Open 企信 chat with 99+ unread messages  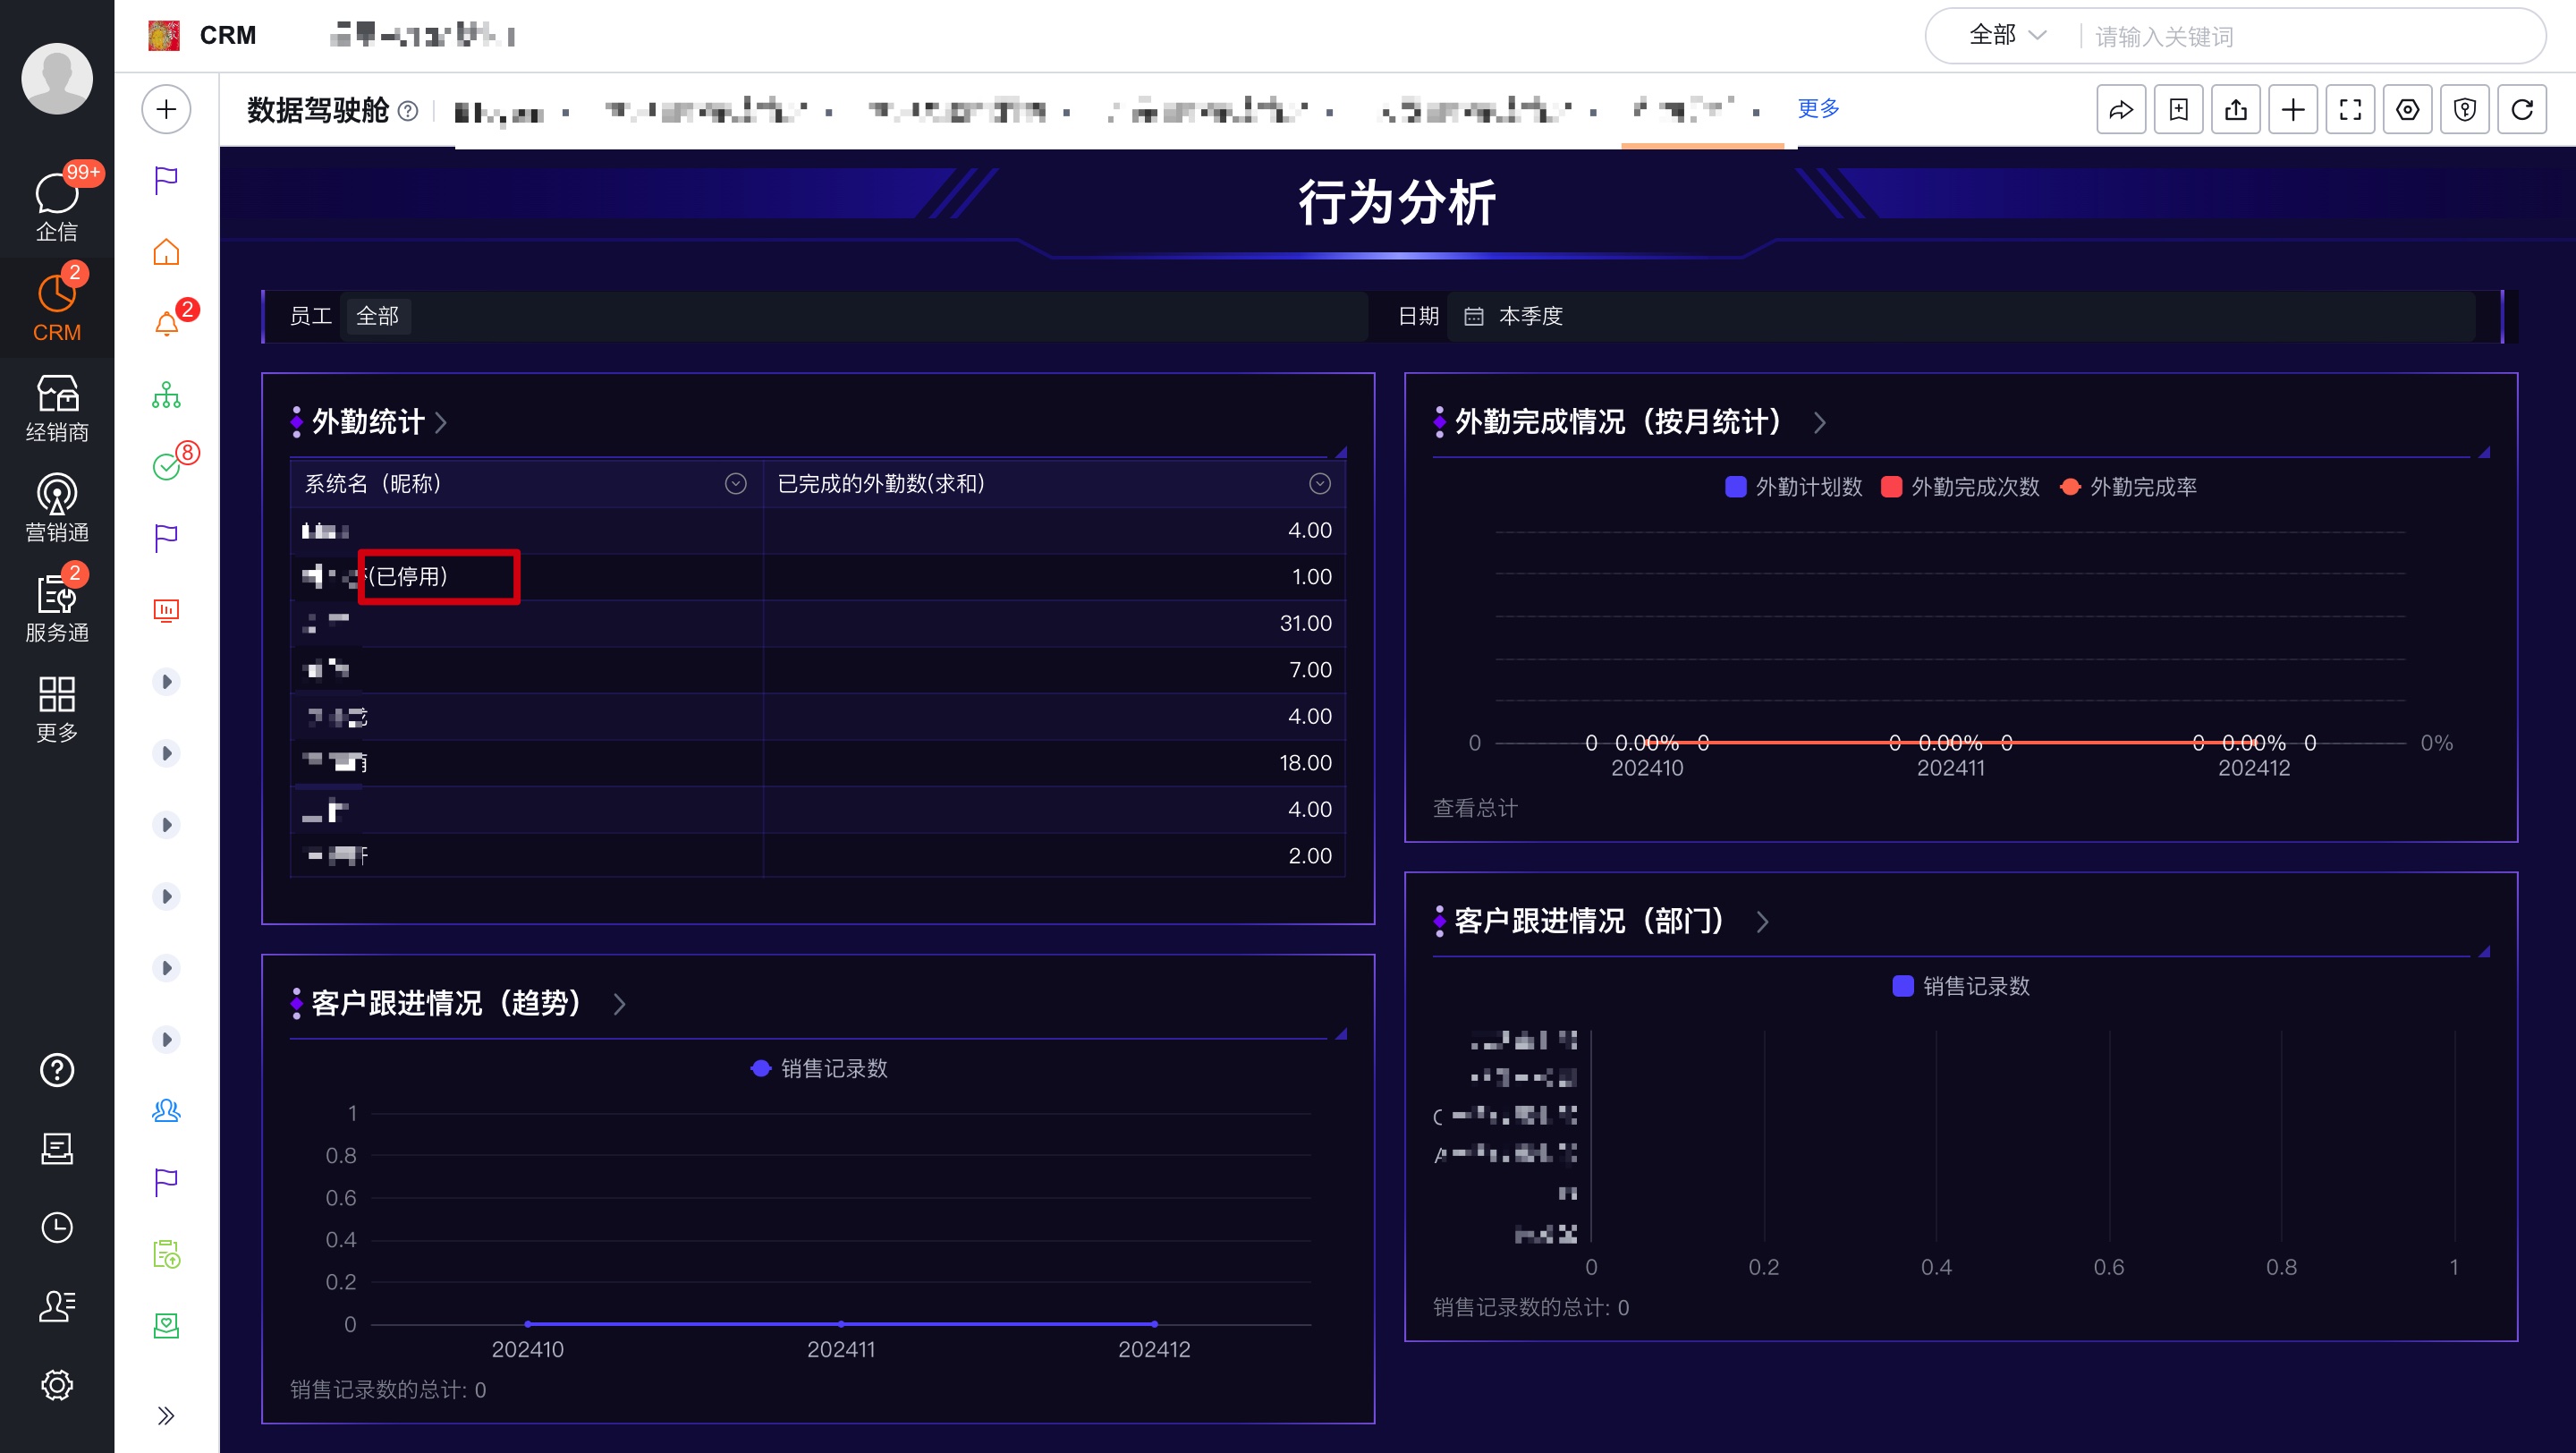(56, 205)
